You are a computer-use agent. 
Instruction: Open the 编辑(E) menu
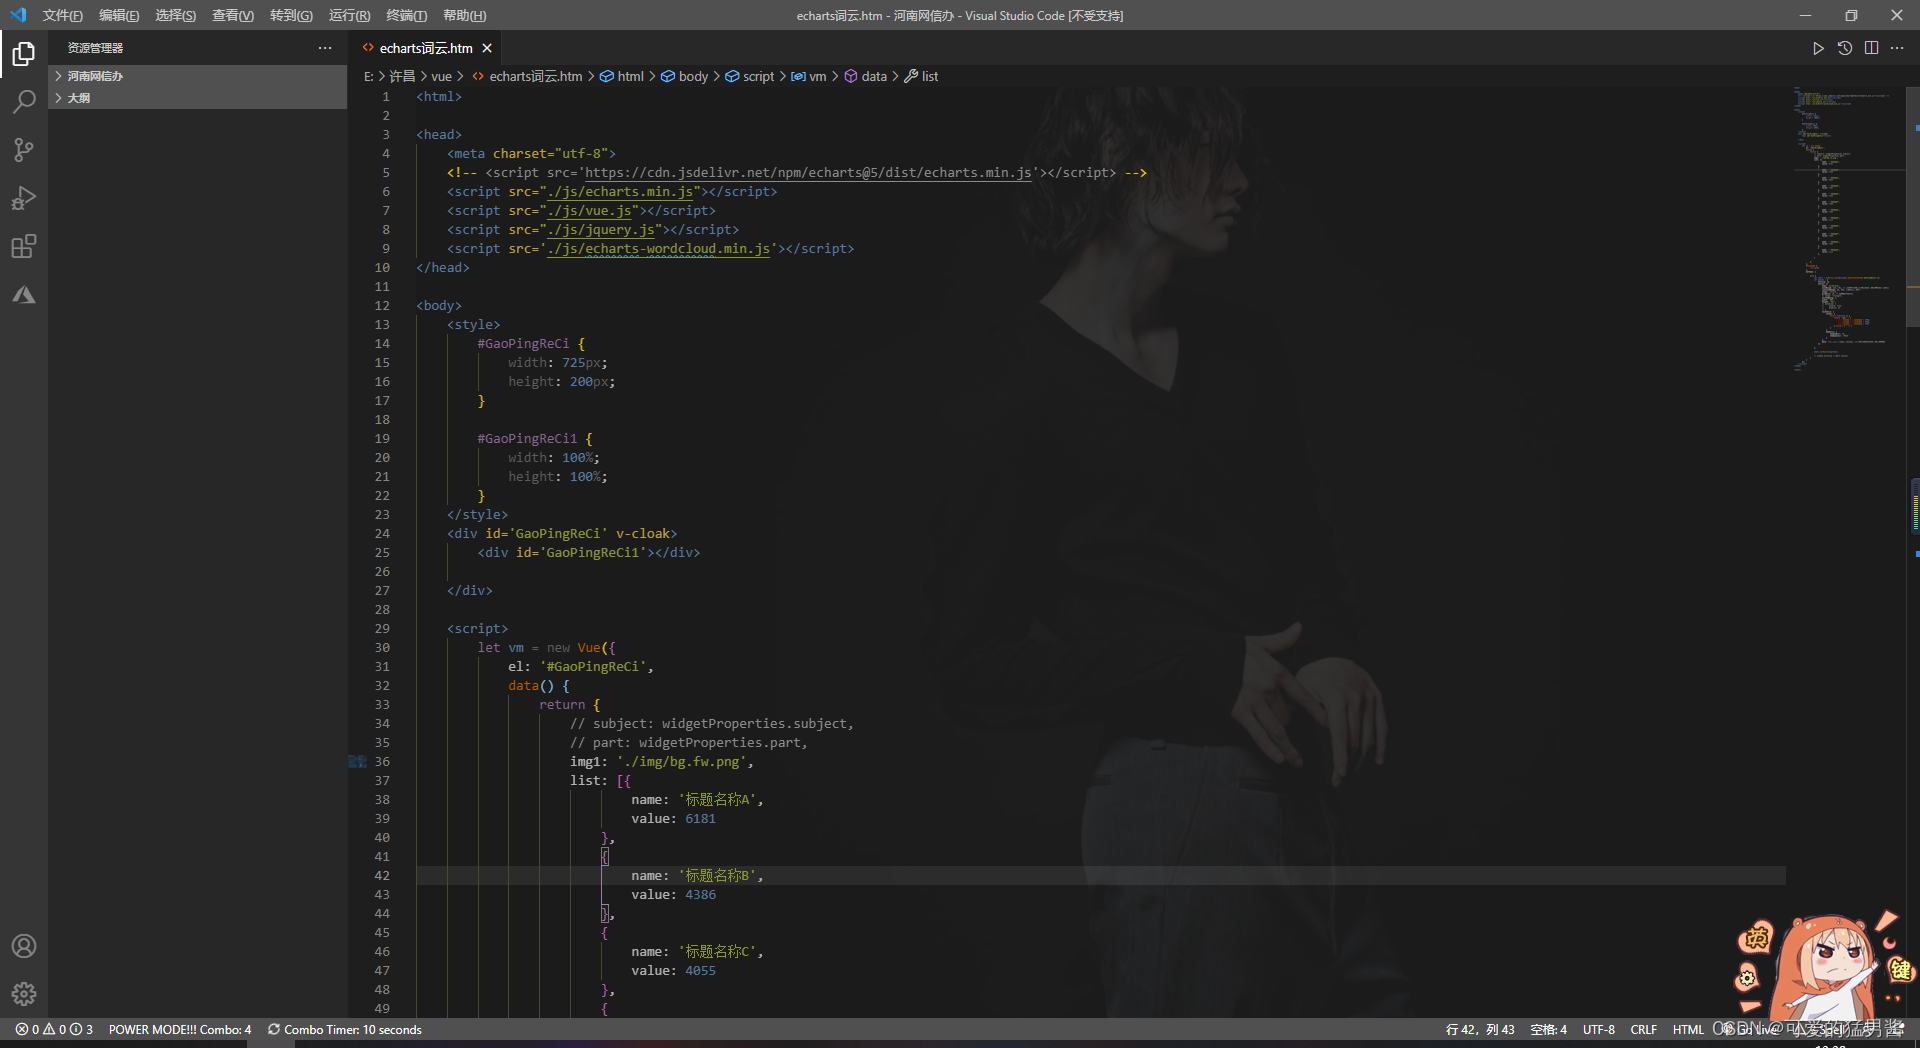[x=119, y=15]
